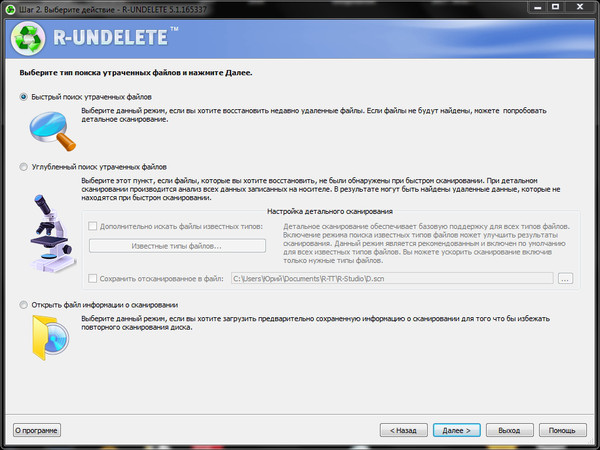Enable 'Дополнительно искать файлы известных типов' checkbox
600x450 pixels.
tap(93, 226)
